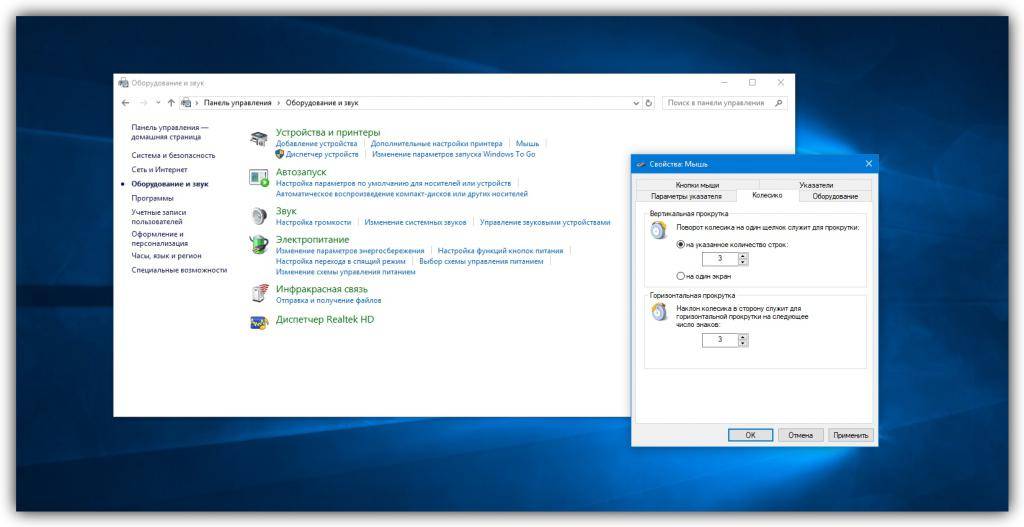Open the Realtek HD Manager icon
The width and height of the screenshot is (1024, 527).
click(x=259, y=321)
